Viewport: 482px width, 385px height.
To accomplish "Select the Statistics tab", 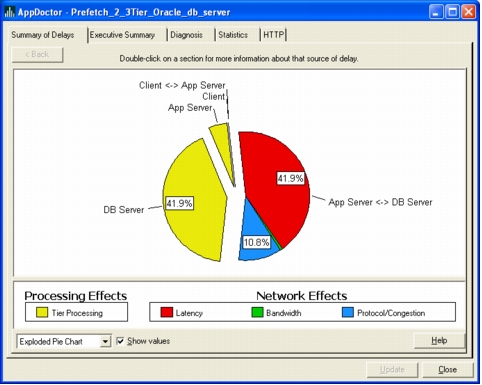I will pyautogui.click(x=233, y=35).
